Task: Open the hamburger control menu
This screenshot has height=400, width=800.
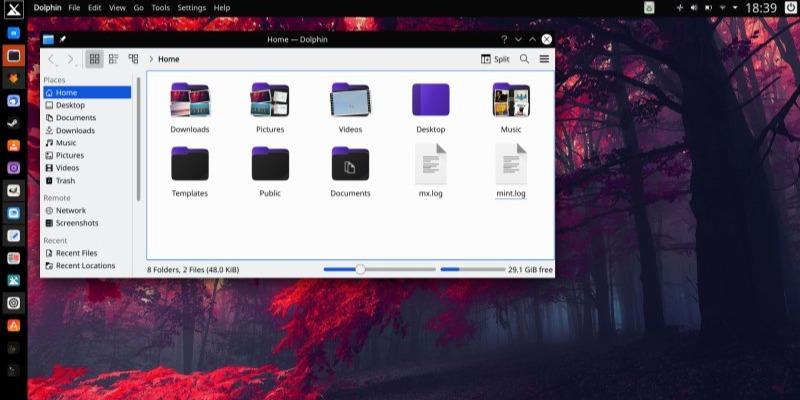Action: point(544,59)
